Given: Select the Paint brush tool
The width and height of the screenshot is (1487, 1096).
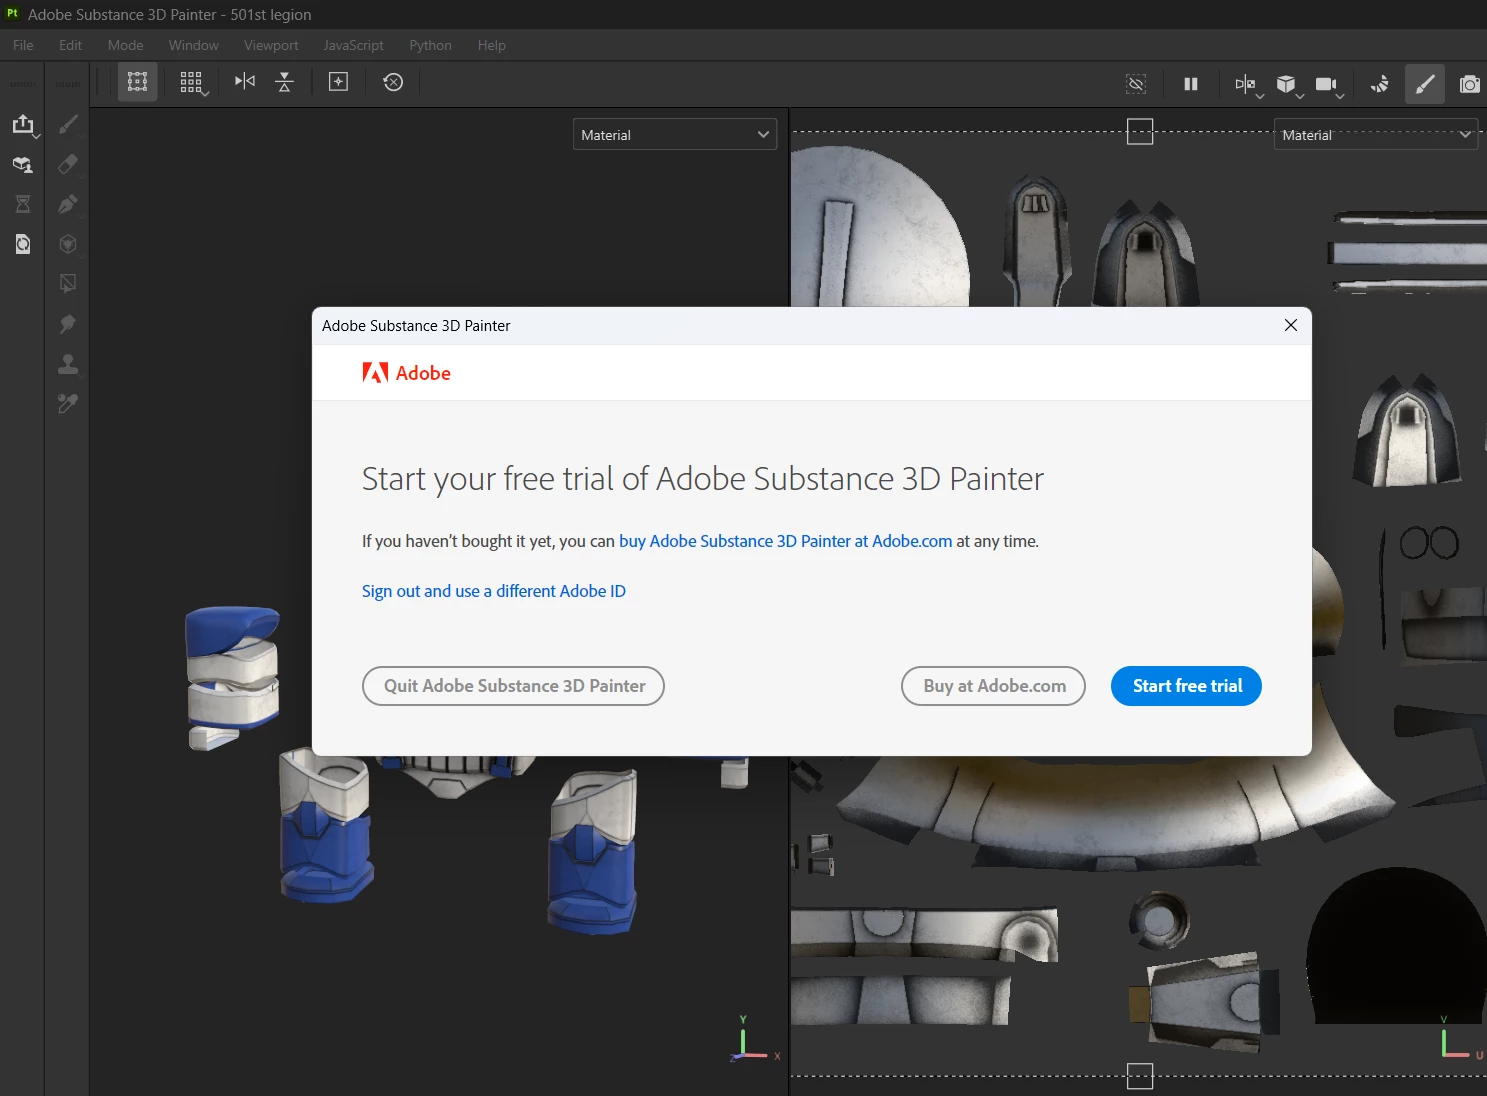Looking at the screenshot, I should pyautogui.click(x=68, y=124).
